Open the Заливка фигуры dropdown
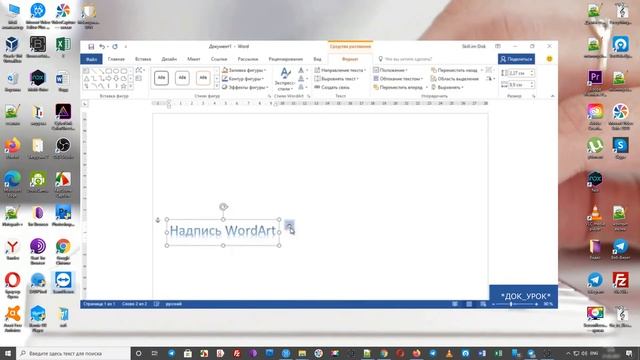The image size is (640, 360). (x=244, y=70)
